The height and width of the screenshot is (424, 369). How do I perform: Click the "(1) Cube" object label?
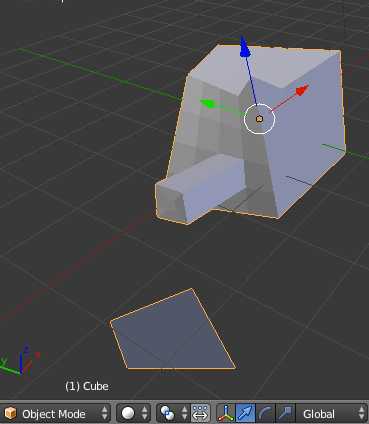click(87, 386)
